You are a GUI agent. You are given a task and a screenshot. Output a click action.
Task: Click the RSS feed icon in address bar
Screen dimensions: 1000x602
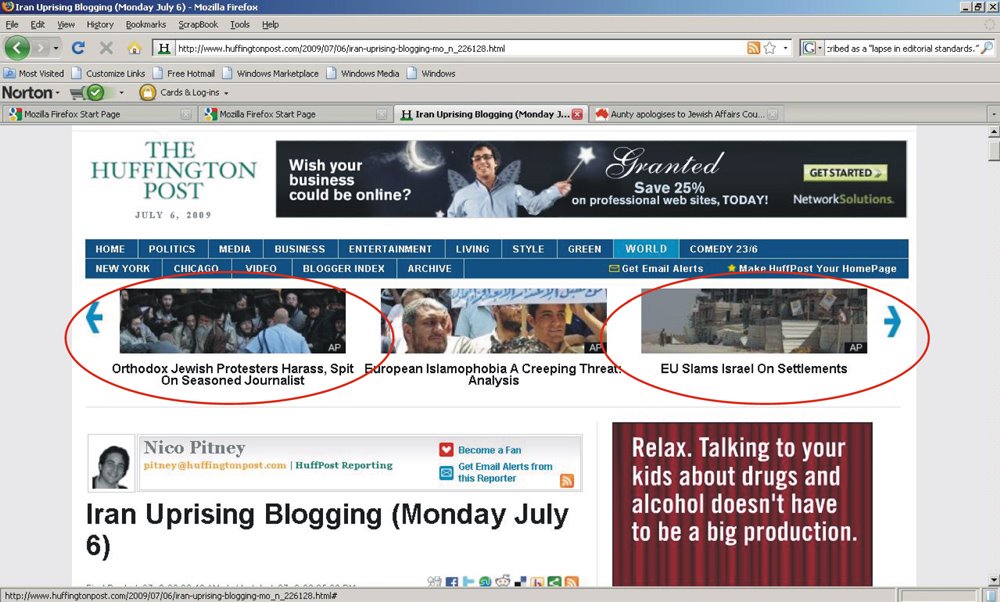[x=753, y=48]
